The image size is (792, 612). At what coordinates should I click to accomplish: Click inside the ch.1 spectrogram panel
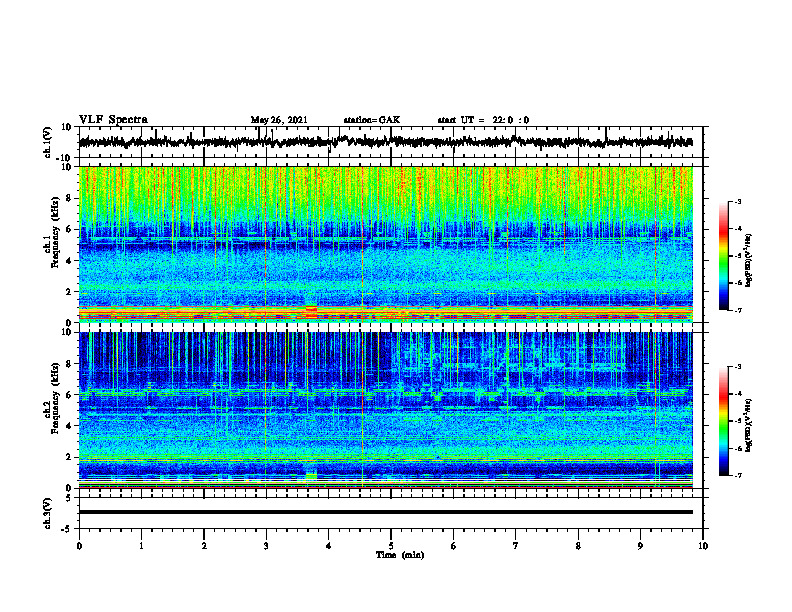(386, 244)
